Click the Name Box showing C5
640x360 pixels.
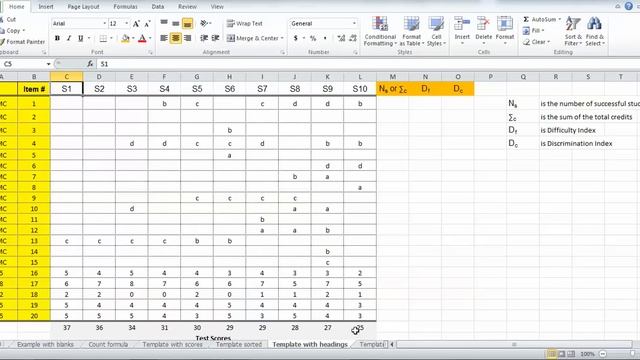pos(22,64)
